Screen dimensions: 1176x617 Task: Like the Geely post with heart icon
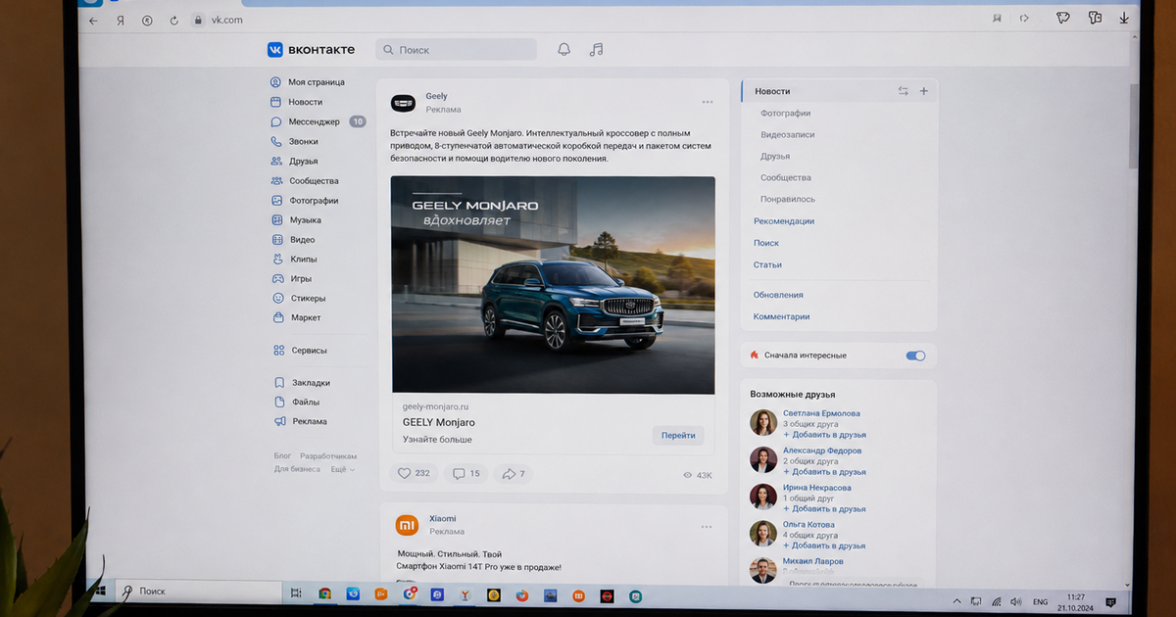[404, 473]
